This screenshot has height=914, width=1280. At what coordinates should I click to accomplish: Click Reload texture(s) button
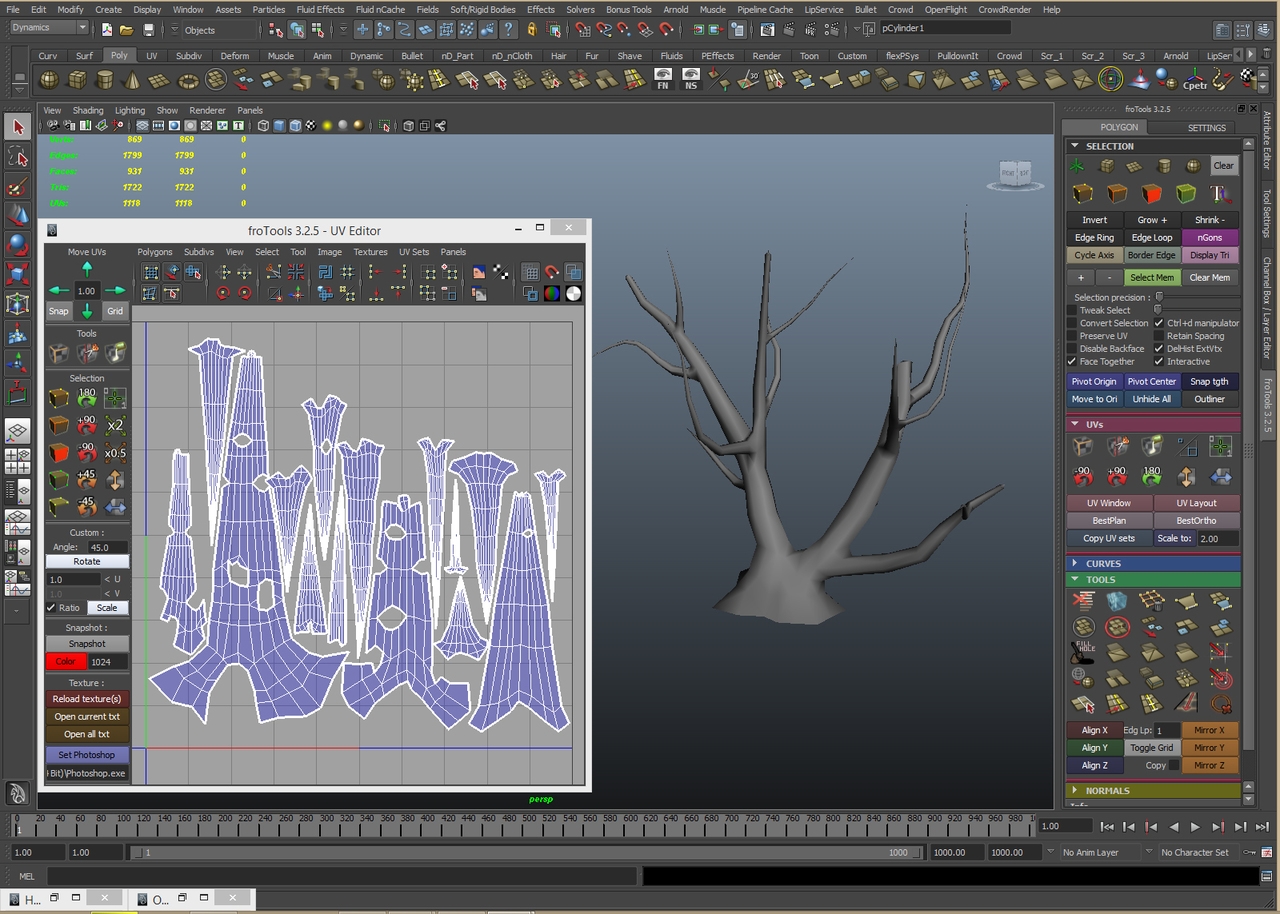(x=87, y=699)
